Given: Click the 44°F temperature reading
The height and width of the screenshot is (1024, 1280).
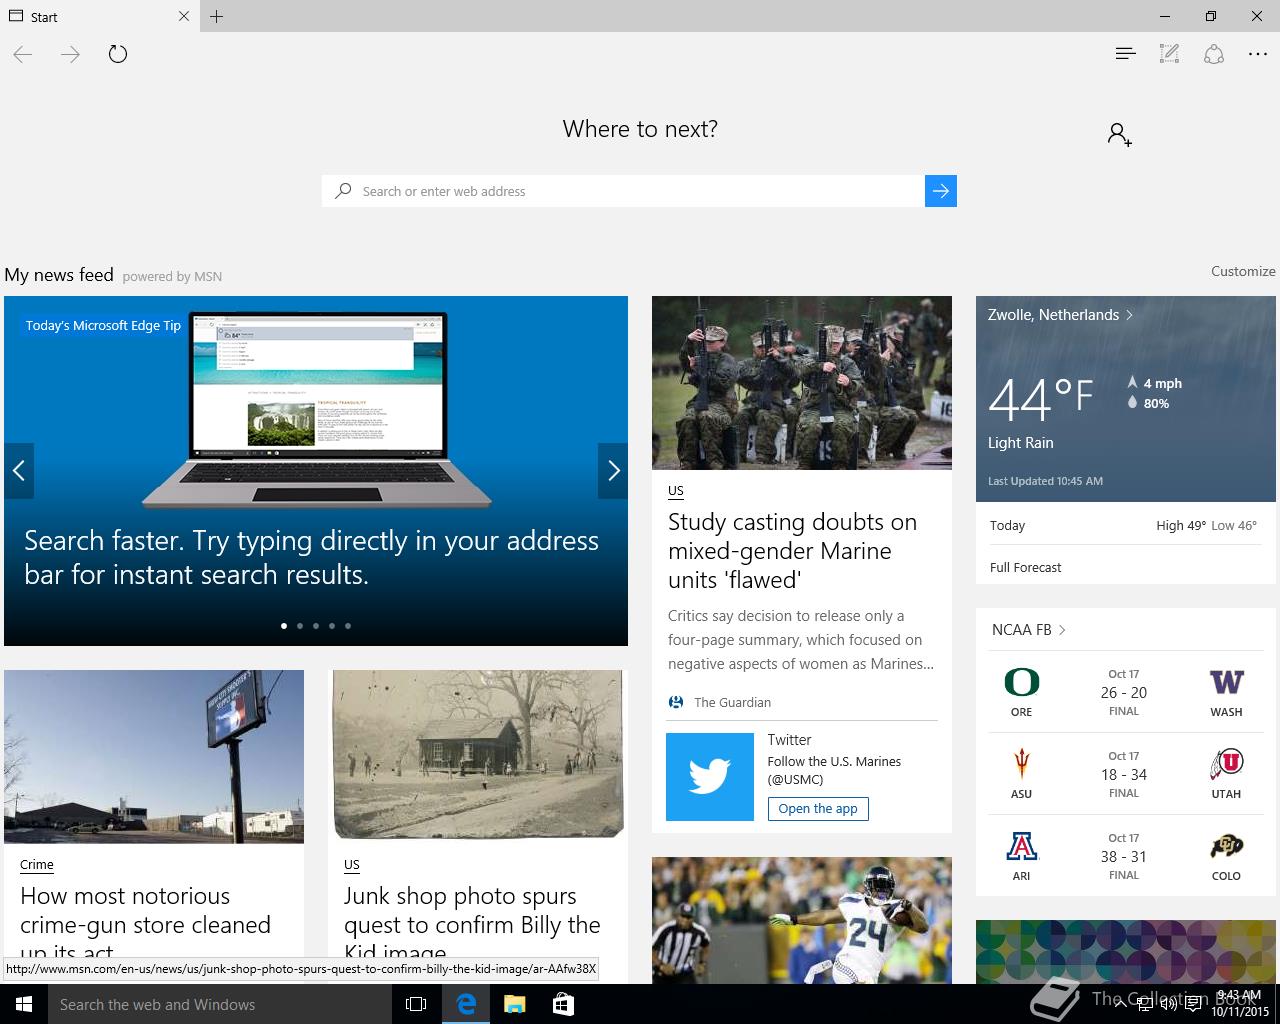Looking at the screenshot, I should click(x=1041, y=398).
